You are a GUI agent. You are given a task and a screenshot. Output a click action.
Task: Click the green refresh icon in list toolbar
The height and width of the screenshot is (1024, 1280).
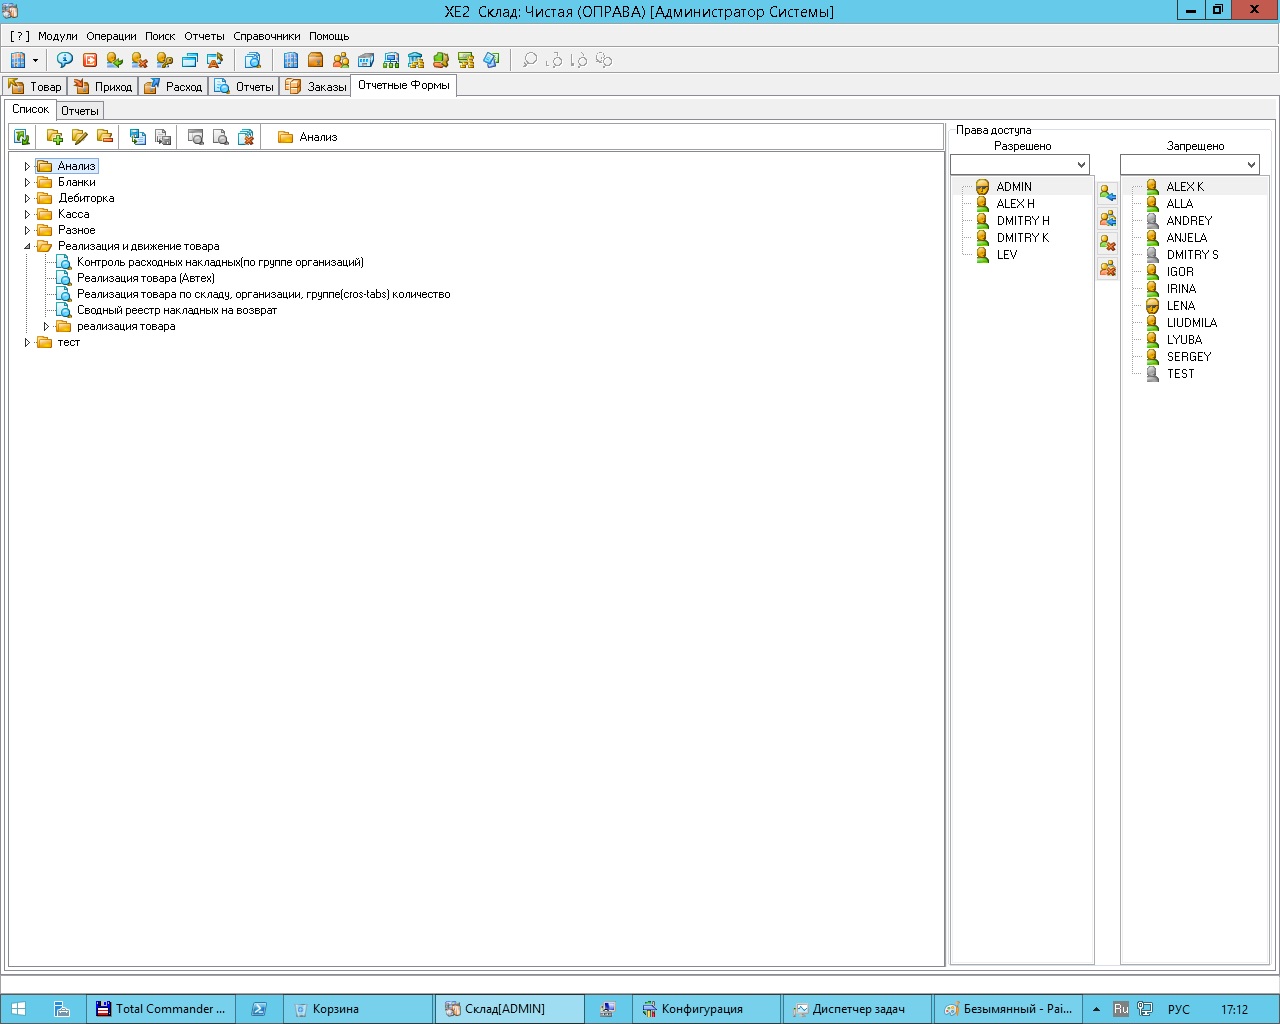(21, 137)
